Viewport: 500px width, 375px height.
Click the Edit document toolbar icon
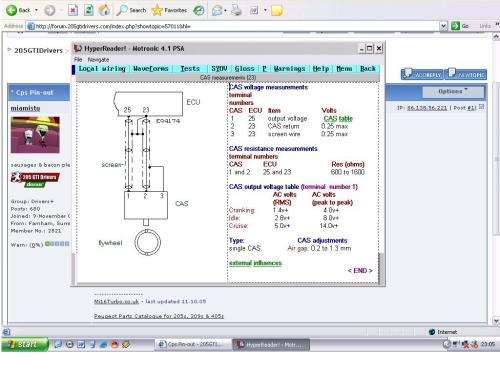[254, 10]
